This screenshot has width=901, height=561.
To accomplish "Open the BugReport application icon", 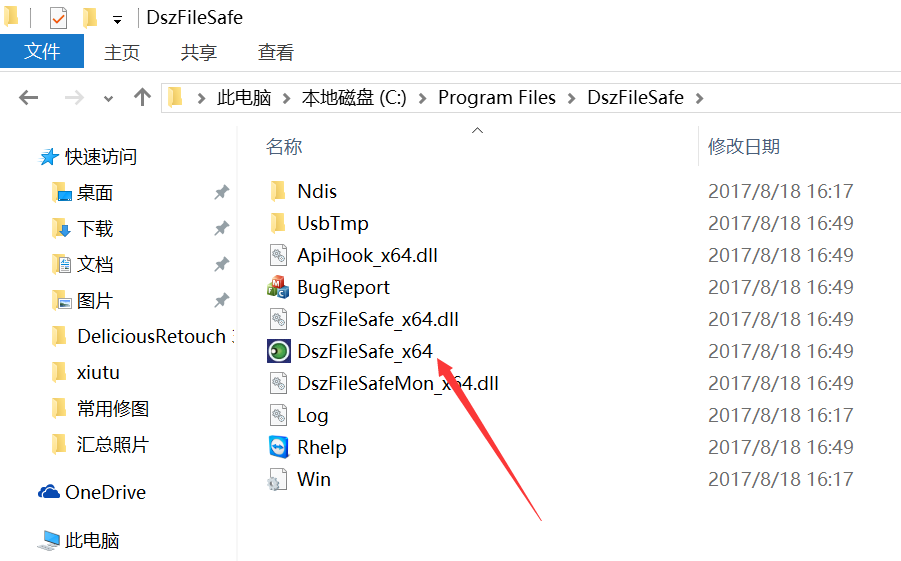I will pyautogui.click(x=278, y=287).
